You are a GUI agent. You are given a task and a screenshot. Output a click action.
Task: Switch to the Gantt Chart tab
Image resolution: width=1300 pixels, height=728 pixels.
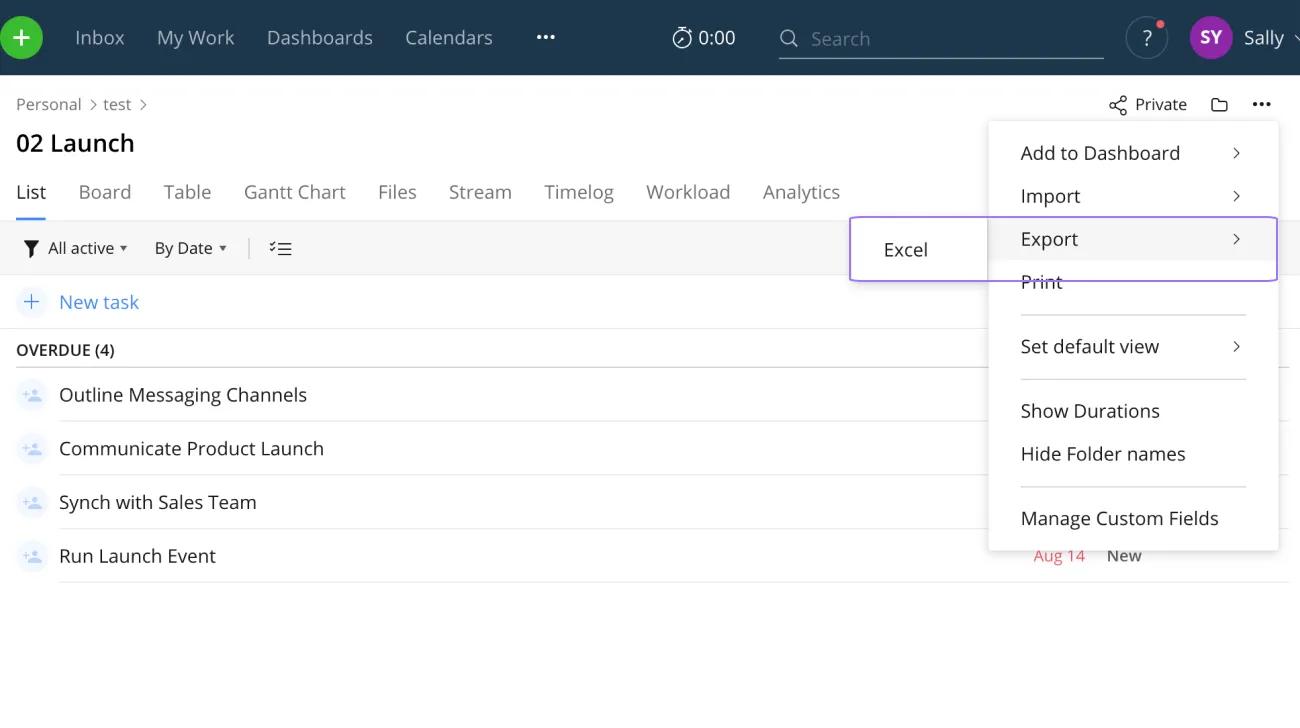[294, 192]
